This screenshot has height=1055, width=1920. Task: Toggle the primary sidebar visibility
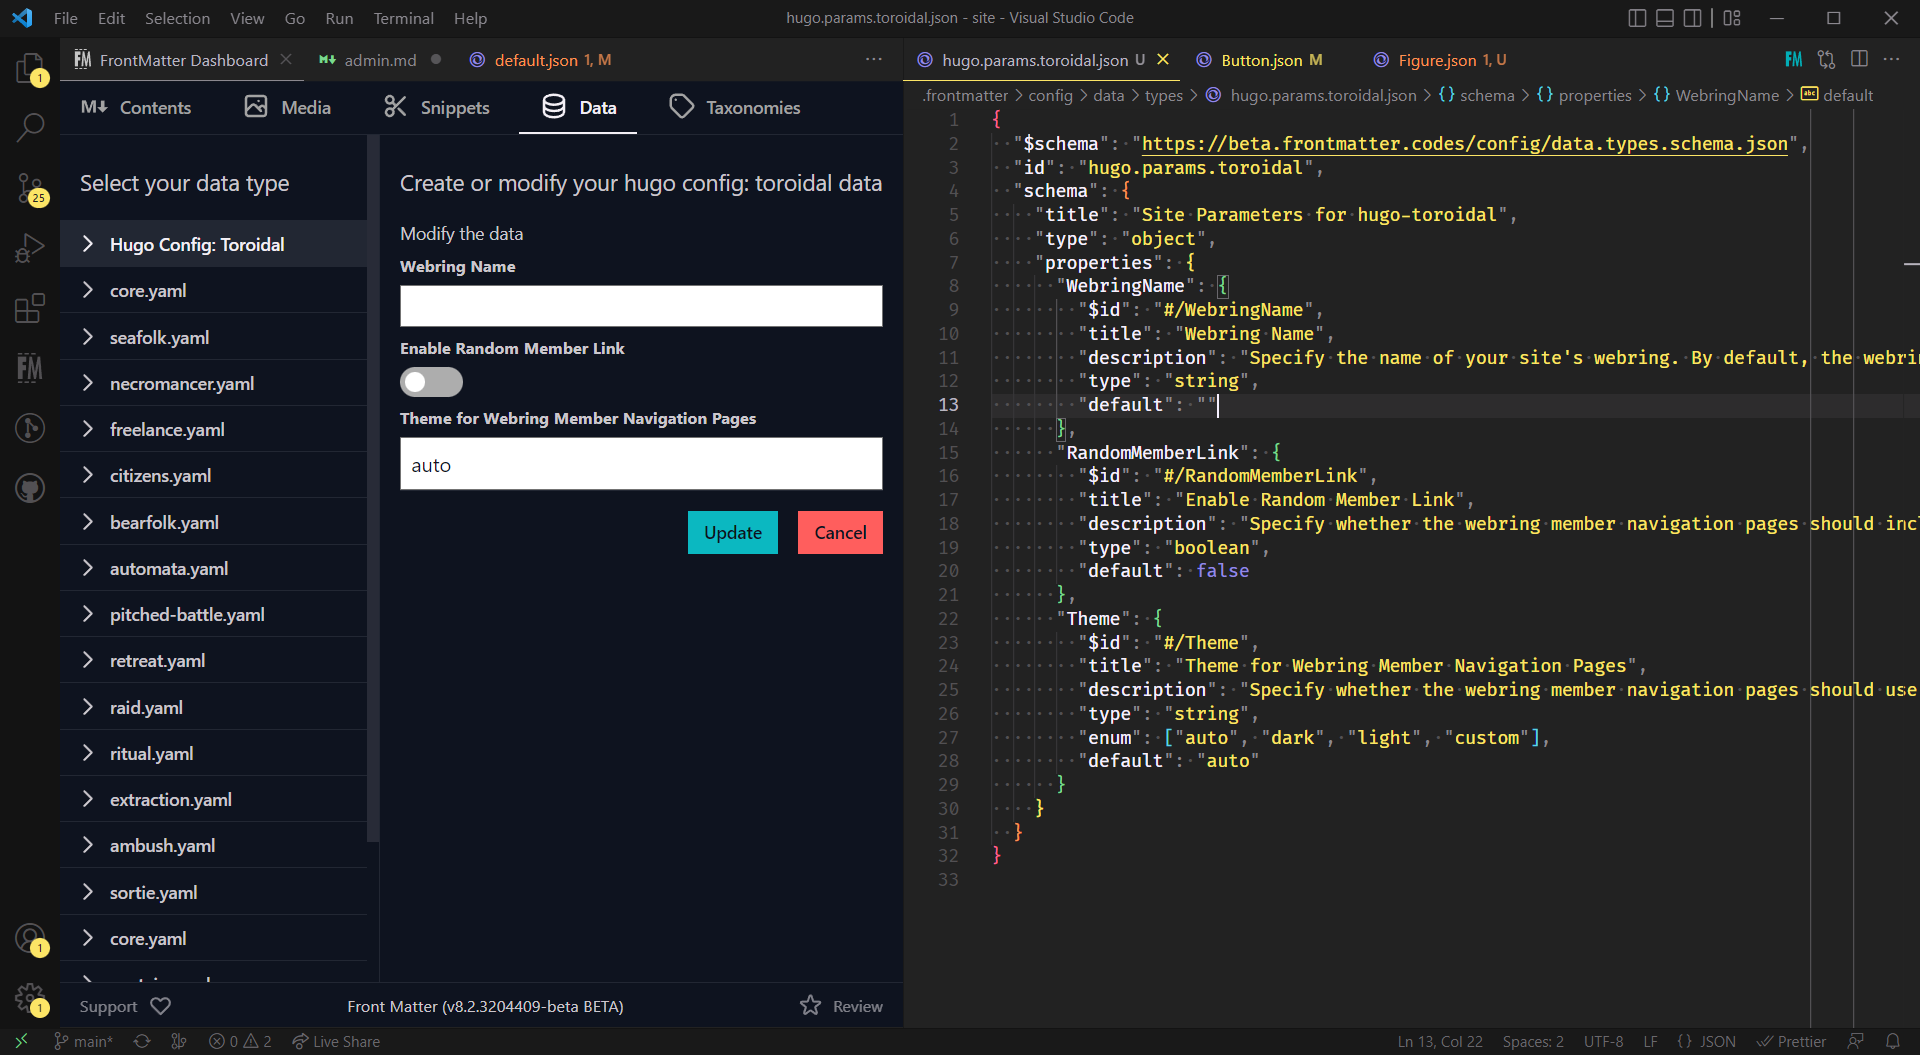click(x=1637, y=17)
